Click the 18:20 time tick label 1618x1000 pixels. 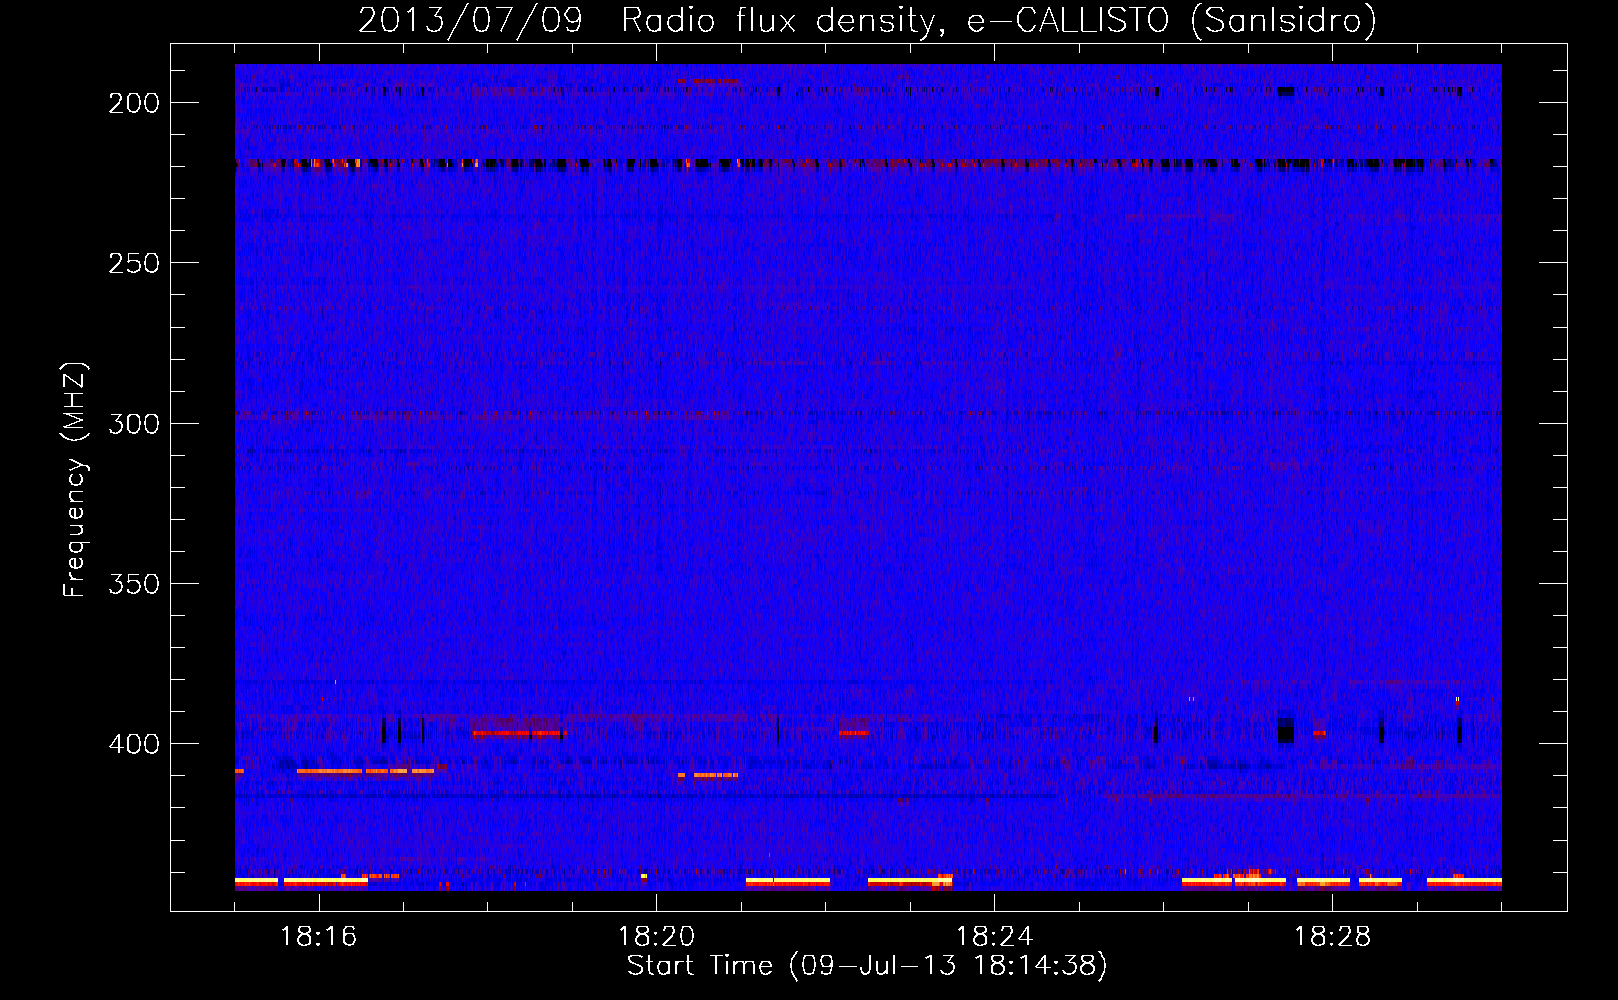656,937
